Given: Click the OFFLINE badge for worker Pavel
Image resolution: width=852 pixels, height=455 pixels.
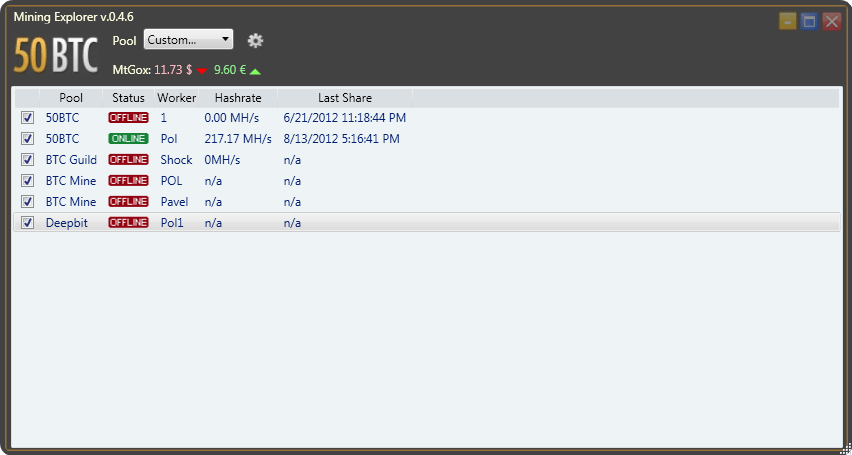Looking at the screenshot, I should pos(128,202).
